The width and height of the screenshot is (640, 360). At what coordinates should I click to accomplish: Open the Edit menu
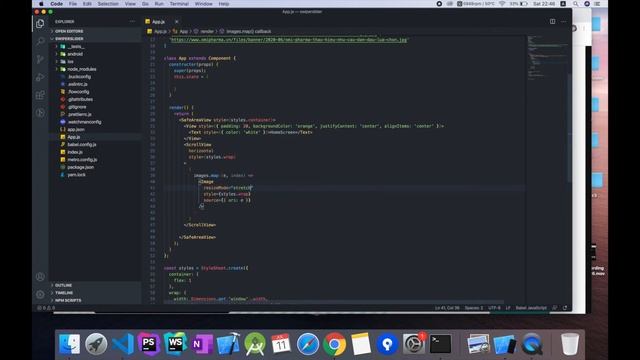(87, 4)
